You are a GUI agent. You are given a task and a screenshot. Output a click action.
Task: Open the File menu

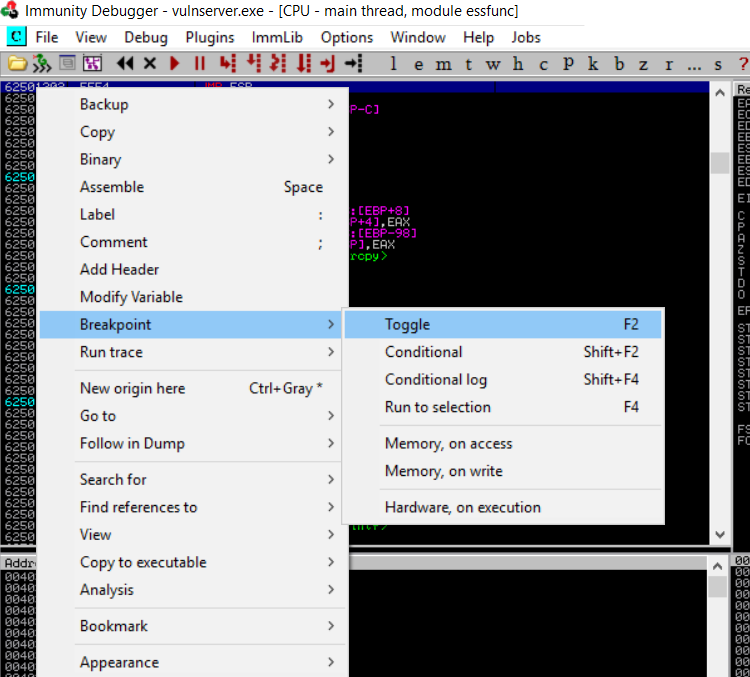[x=47, y=37]
